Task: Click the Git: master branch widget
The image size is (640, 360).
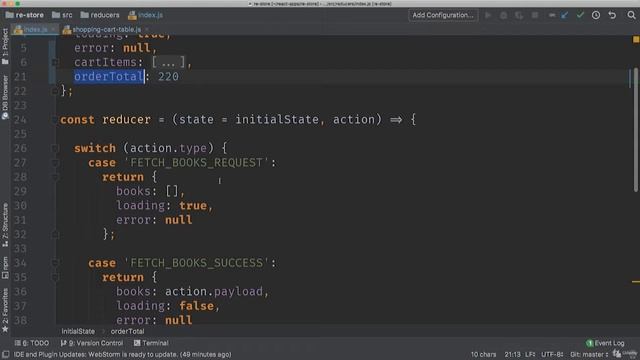Action: tap(589, 355)
